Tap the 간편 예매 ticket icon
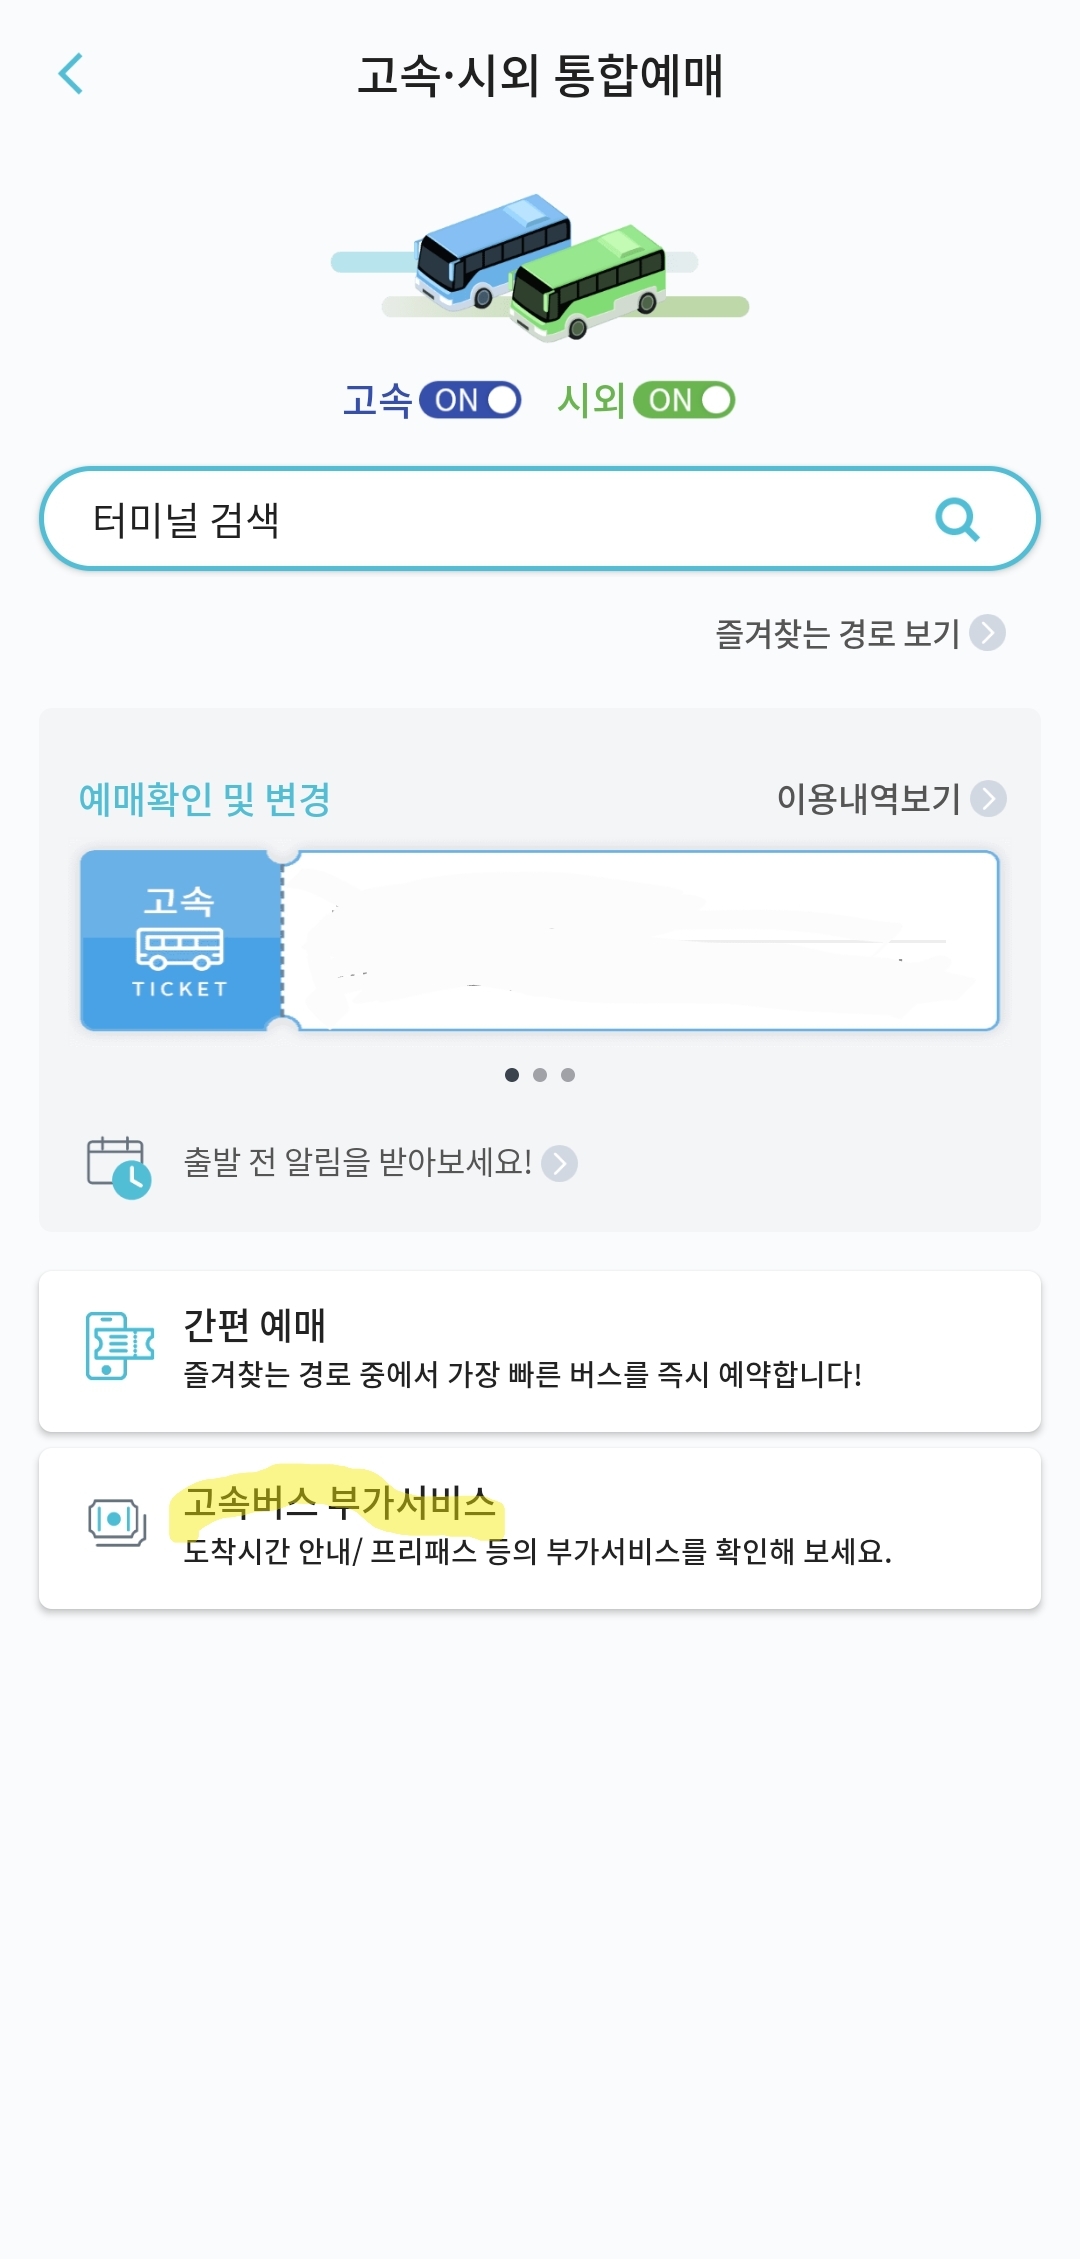The height and width of the screenshot is (2259, 1080). coord(120,1346)
